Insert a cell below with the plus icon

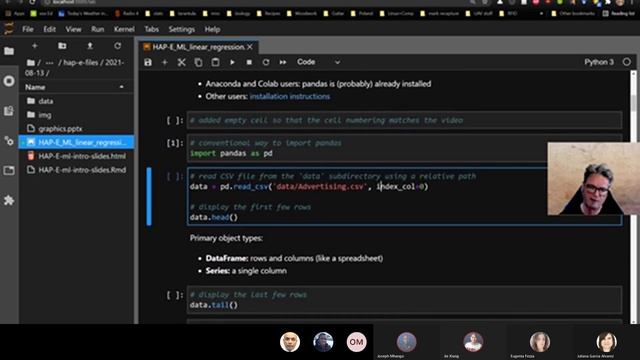164,62
